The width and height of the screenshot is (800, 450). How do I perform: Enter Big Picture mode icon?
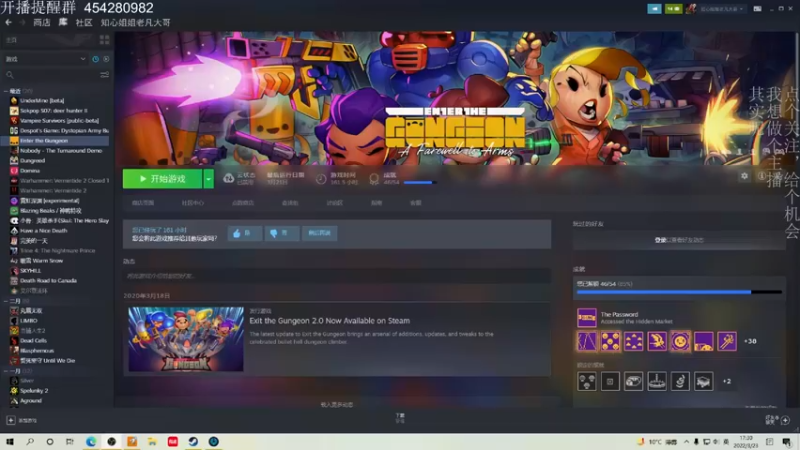[x=758, y=9]
